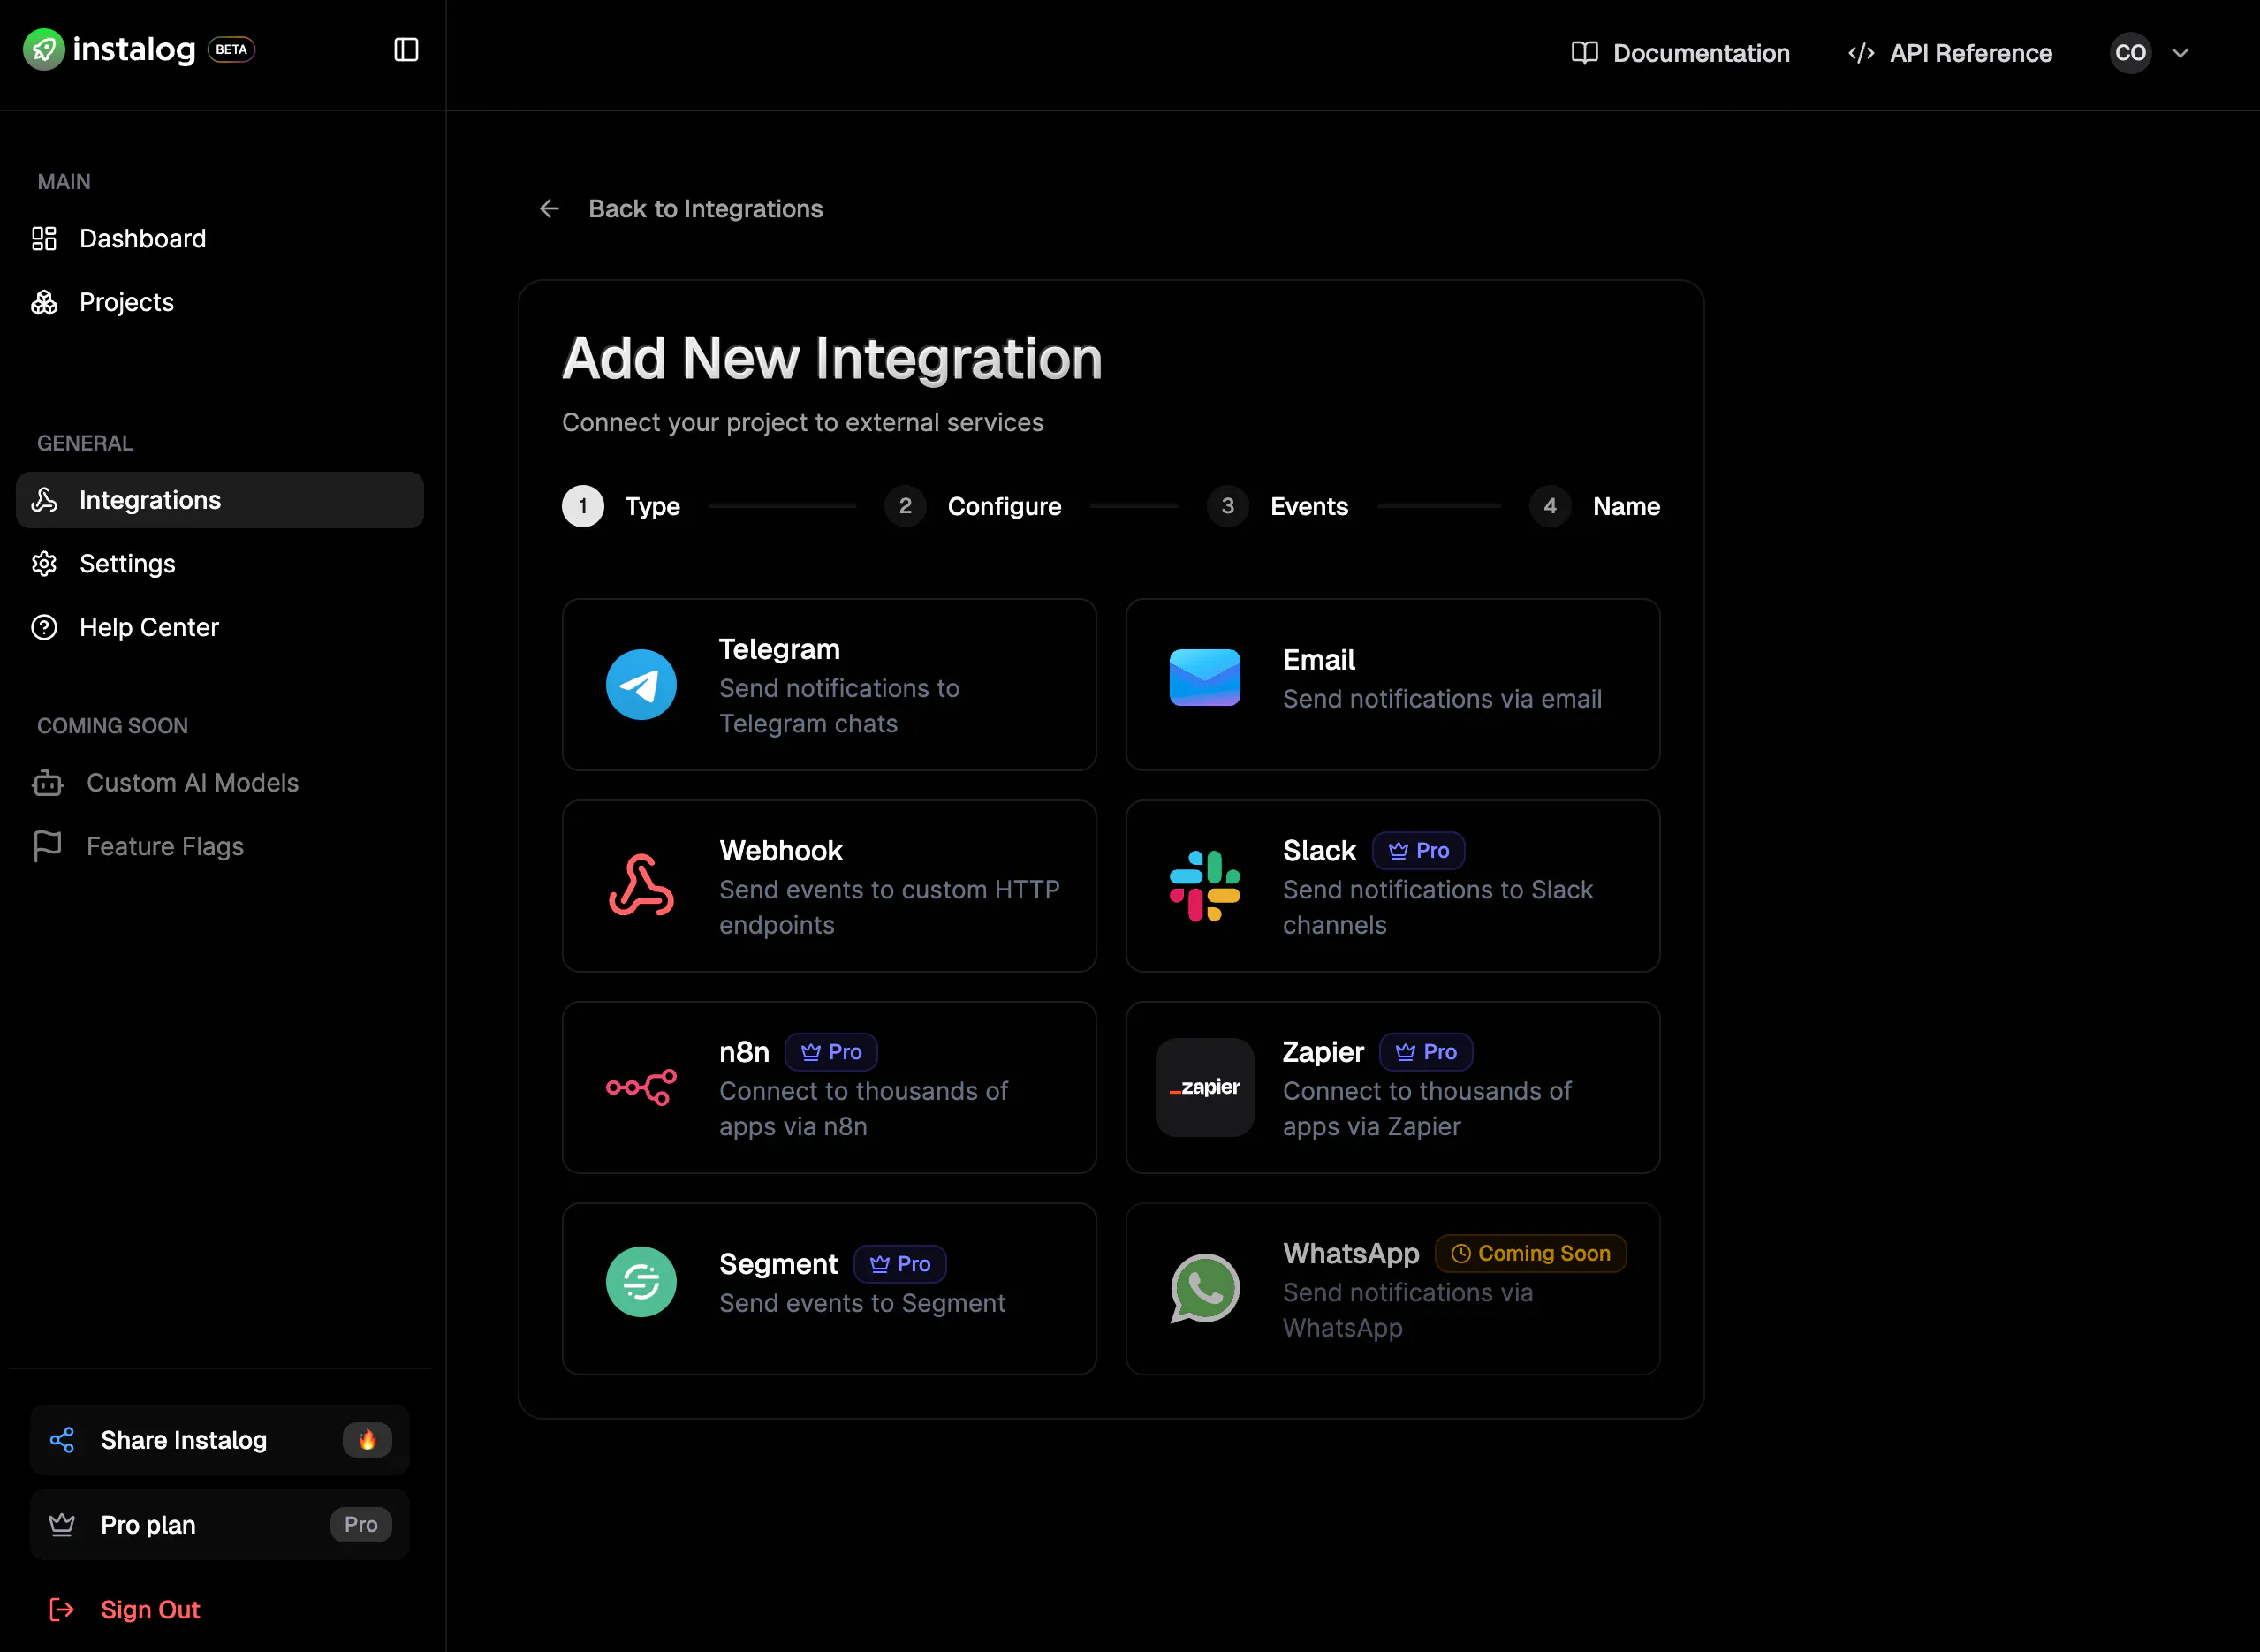Click the Slack logo icon
The image size is (2260, 1652).
1205,886
